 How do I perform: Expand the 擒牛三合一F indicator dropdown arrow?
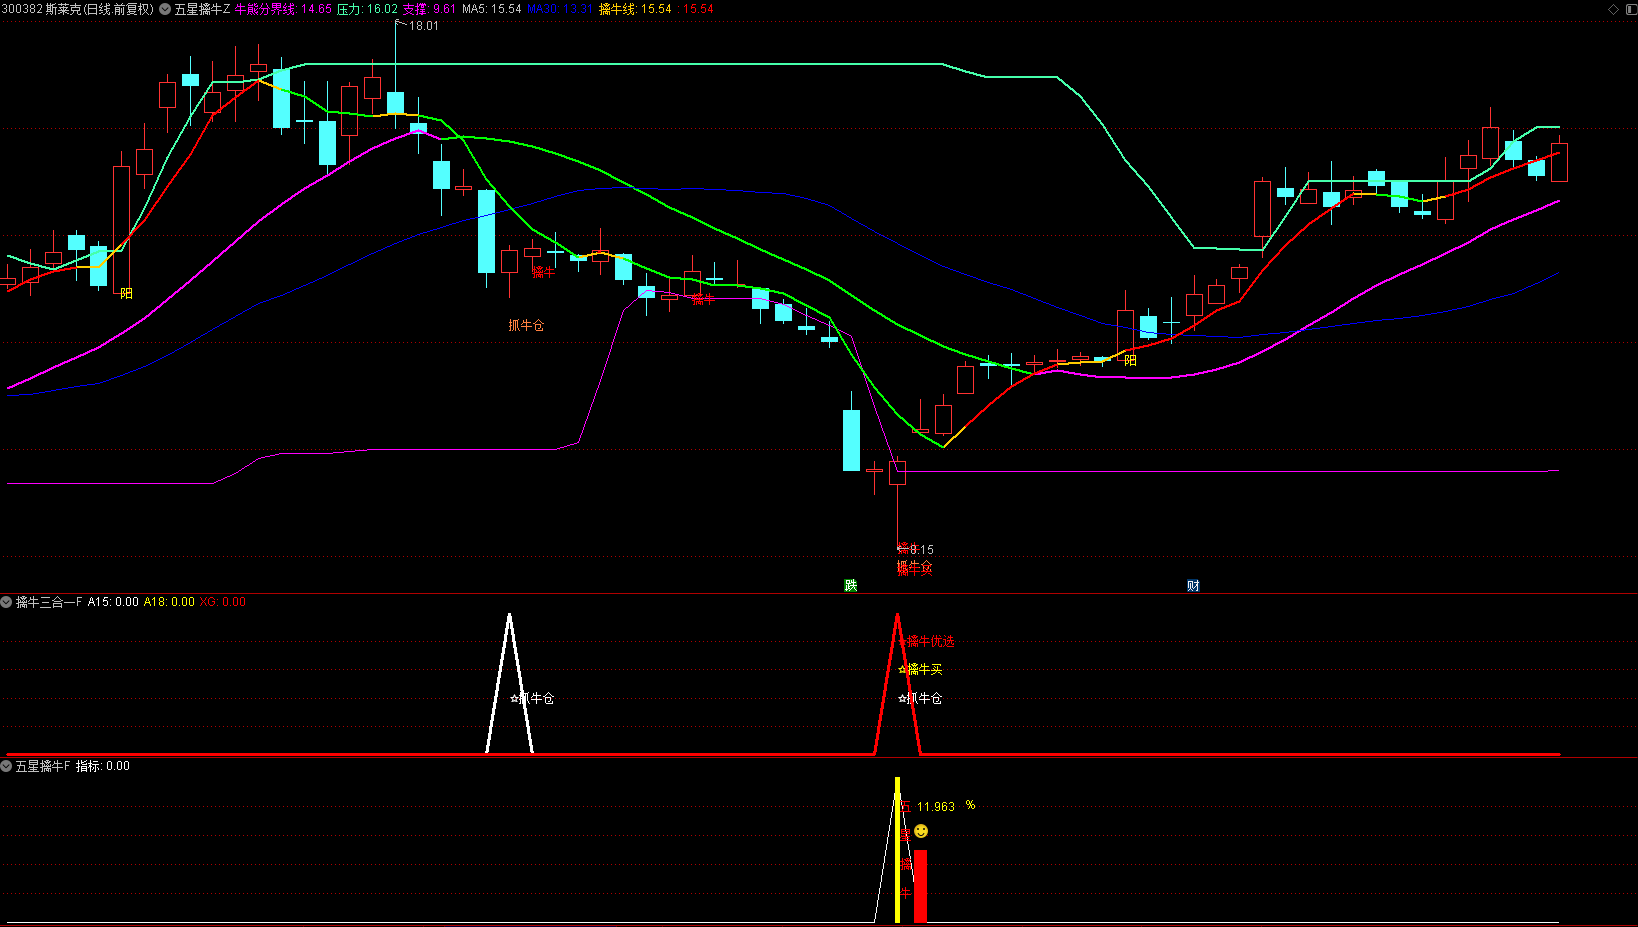(x=6, y=602)
